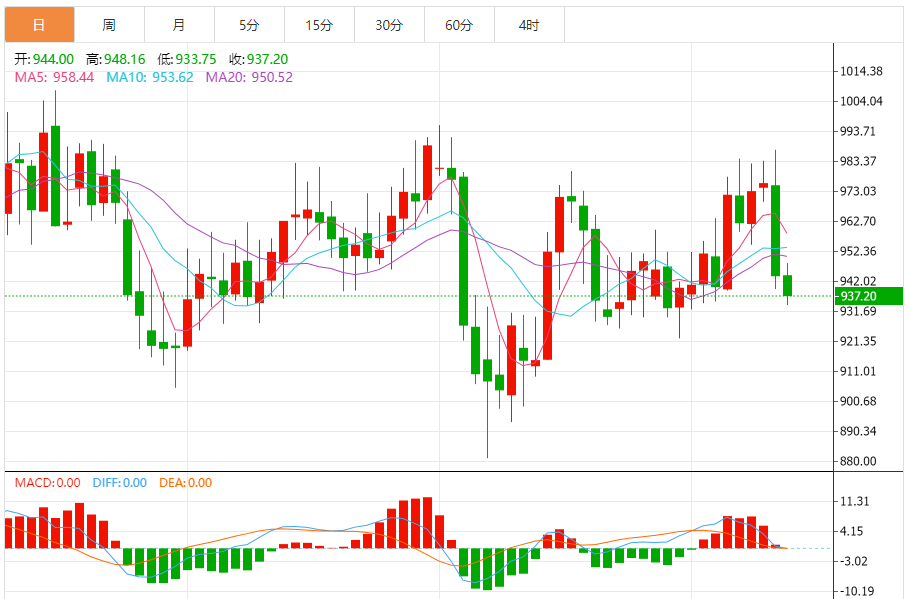Viewport: 910px width, 599px height.
Task: Open the 5分 timeframe tab
Action: [250, 25]
